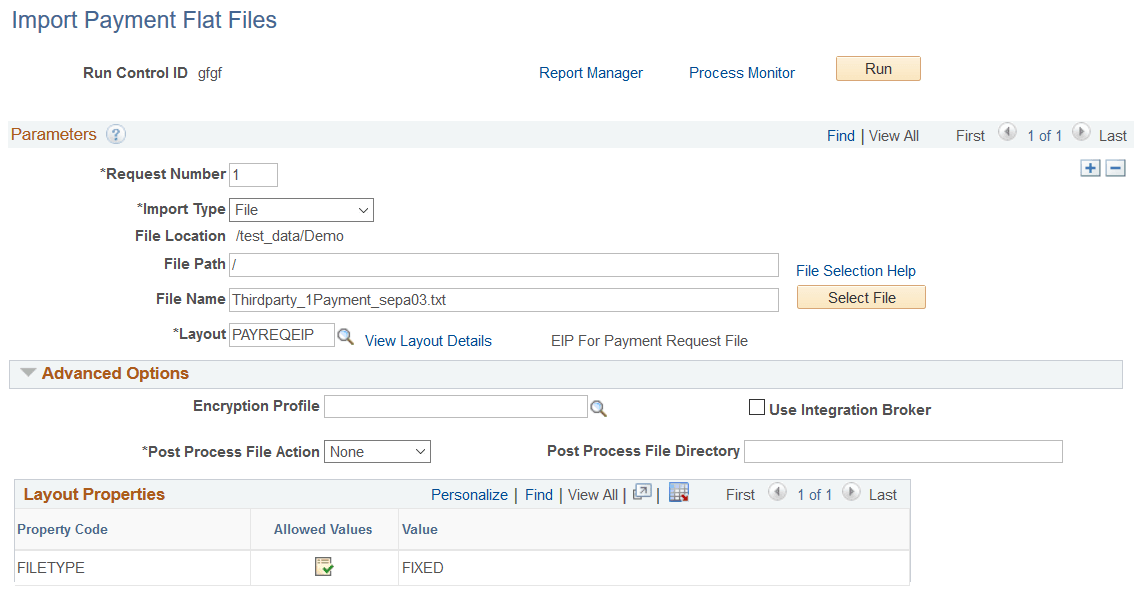The height and width of the screenshot is (595, 1140).
Task: Download Layout Properties grid to spreadsheet
Action: (679, 493)
